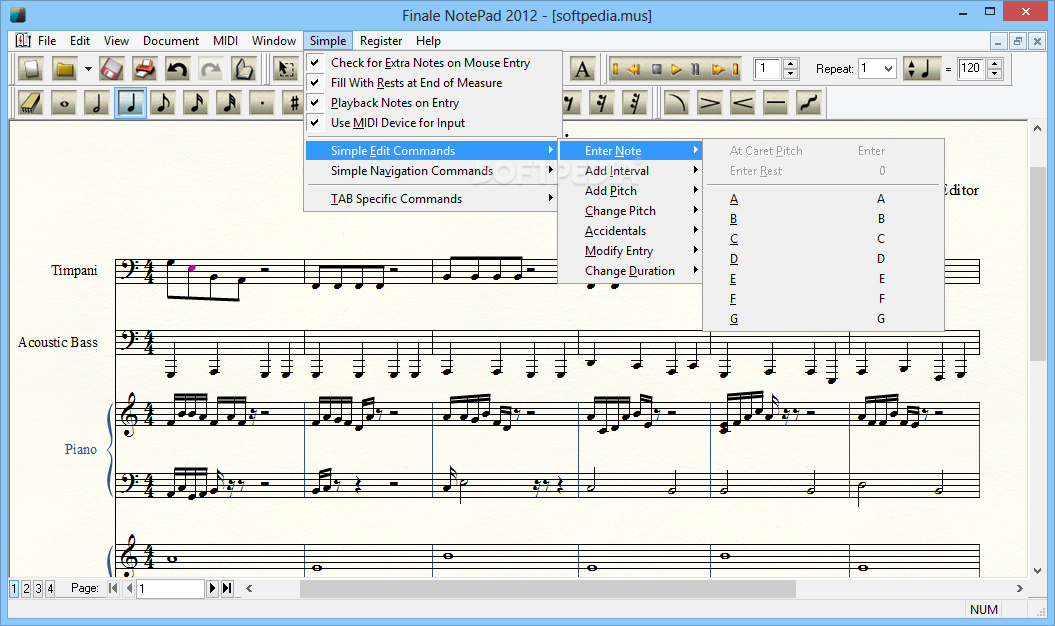Open the Change Duration submenu
Viewport: 1055px width, 626px height.
[x=630, y=271]
